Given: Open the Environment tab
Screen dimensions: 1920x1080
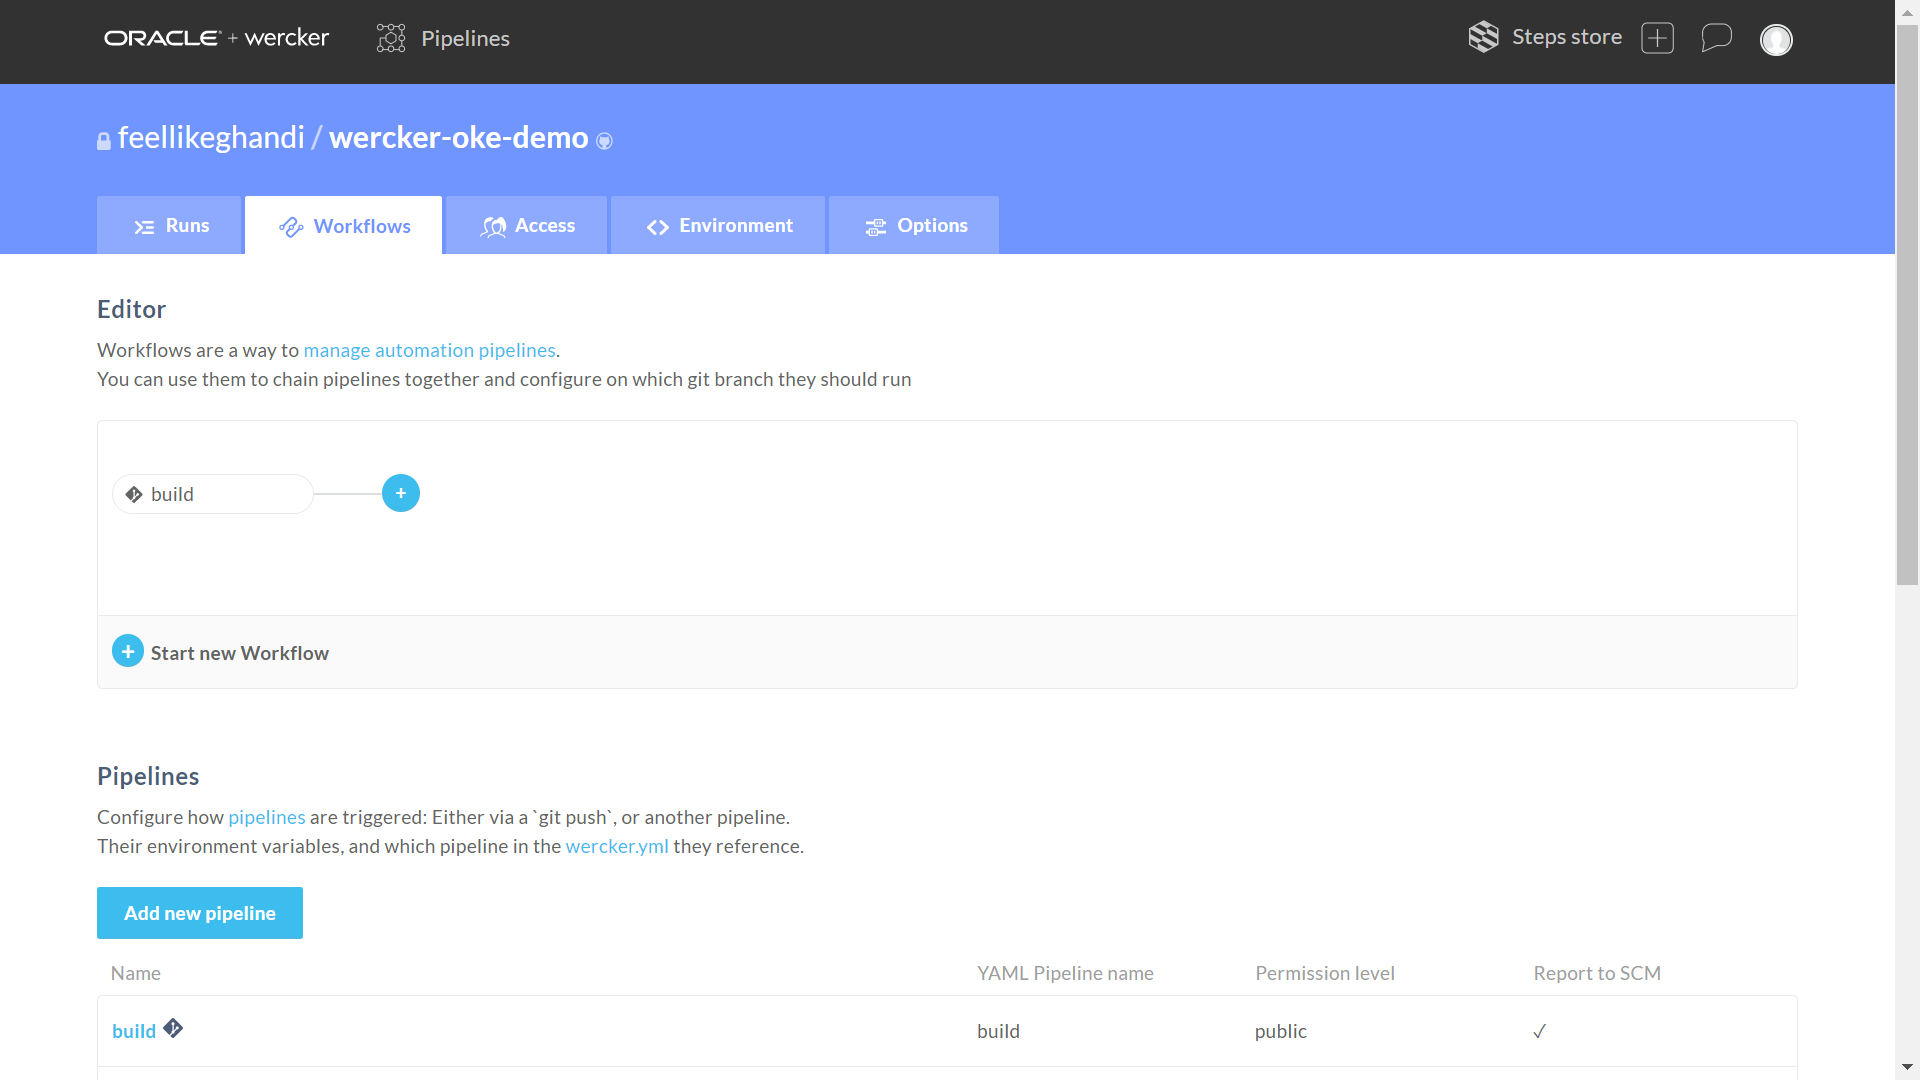Looking at the screenshot, I should (719, 226).
